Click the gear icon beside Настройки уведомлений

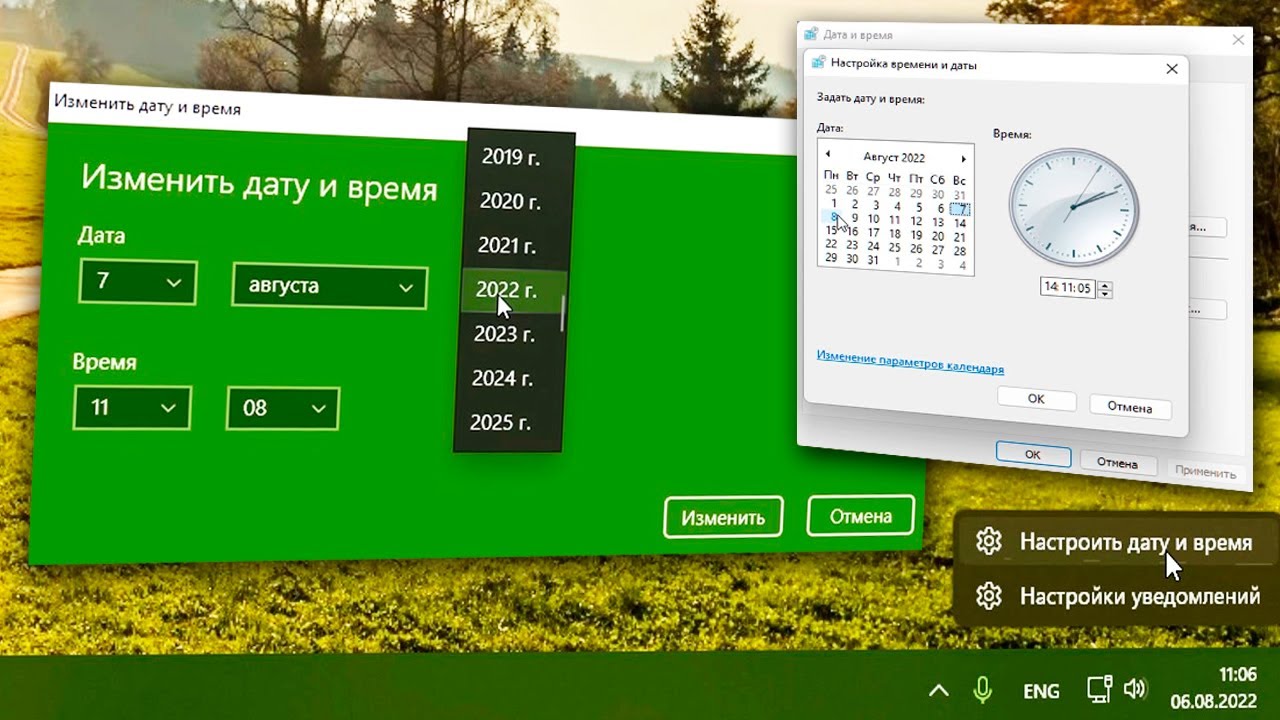[x=989, y=596]
